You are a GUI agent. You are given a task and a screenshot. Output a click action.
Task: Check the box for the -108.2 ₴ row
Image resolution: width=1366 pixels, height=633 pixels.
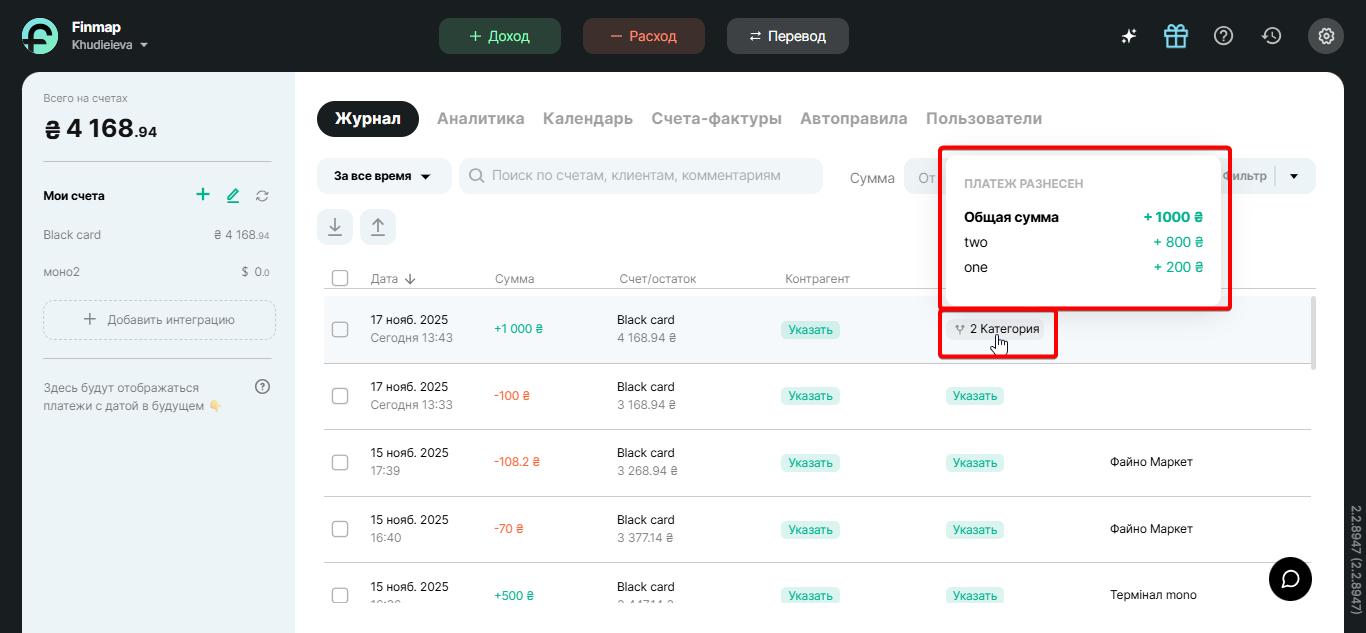(x=340, y=462)
